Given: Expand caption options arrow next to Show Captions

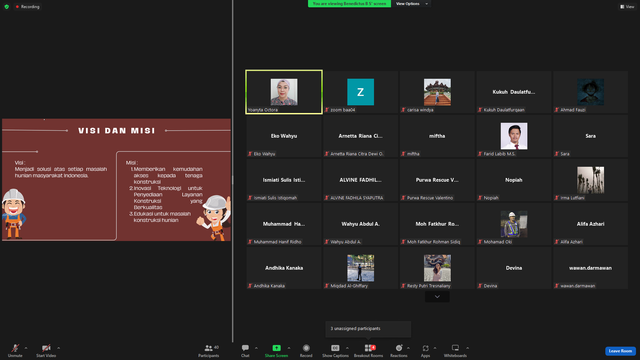Looking at the screenshot, I should pyautogui.click(x=347, y=348).
